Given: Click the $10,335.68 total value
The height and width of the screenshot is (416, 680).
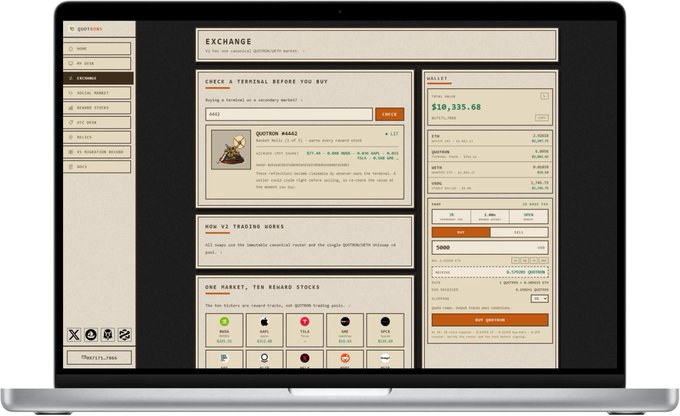Looking at the screenshot, I should (x=456, y=107).
